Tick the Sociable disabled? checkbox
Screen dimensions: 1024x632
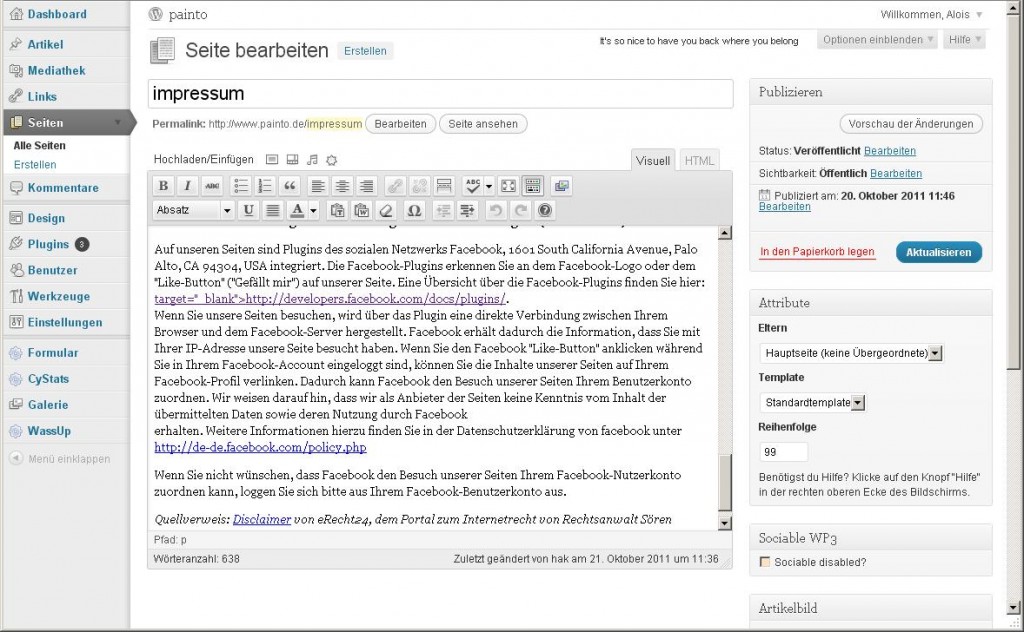point(765,562)
